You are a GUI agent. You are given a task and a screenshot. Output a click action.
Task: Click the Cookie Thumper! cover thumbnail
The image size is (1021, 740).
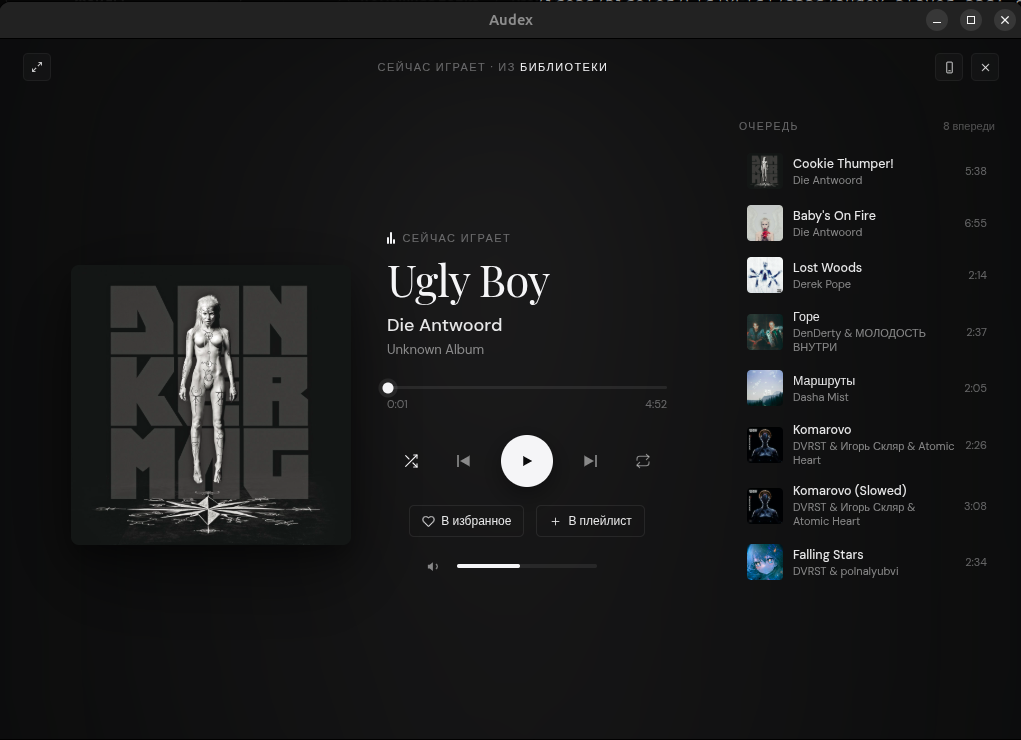(x=764, y=171)
